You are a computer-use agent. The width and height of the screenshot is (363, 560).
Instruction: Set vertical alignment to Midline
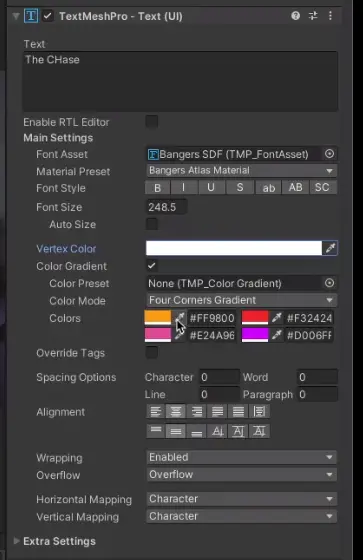pos(238,431)
